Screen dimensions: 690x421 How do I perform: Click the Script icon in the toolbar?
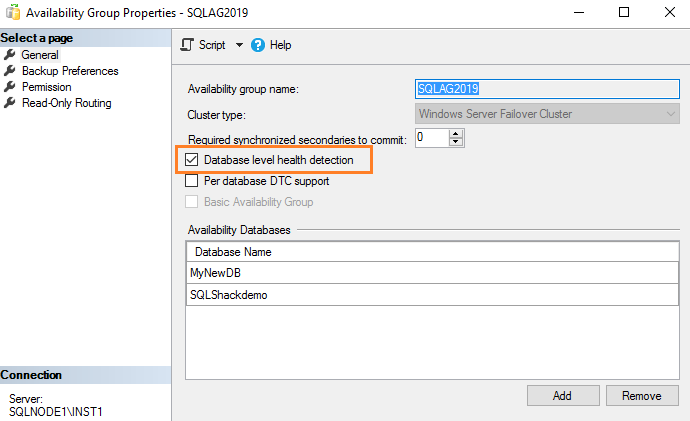coord(187,45)
